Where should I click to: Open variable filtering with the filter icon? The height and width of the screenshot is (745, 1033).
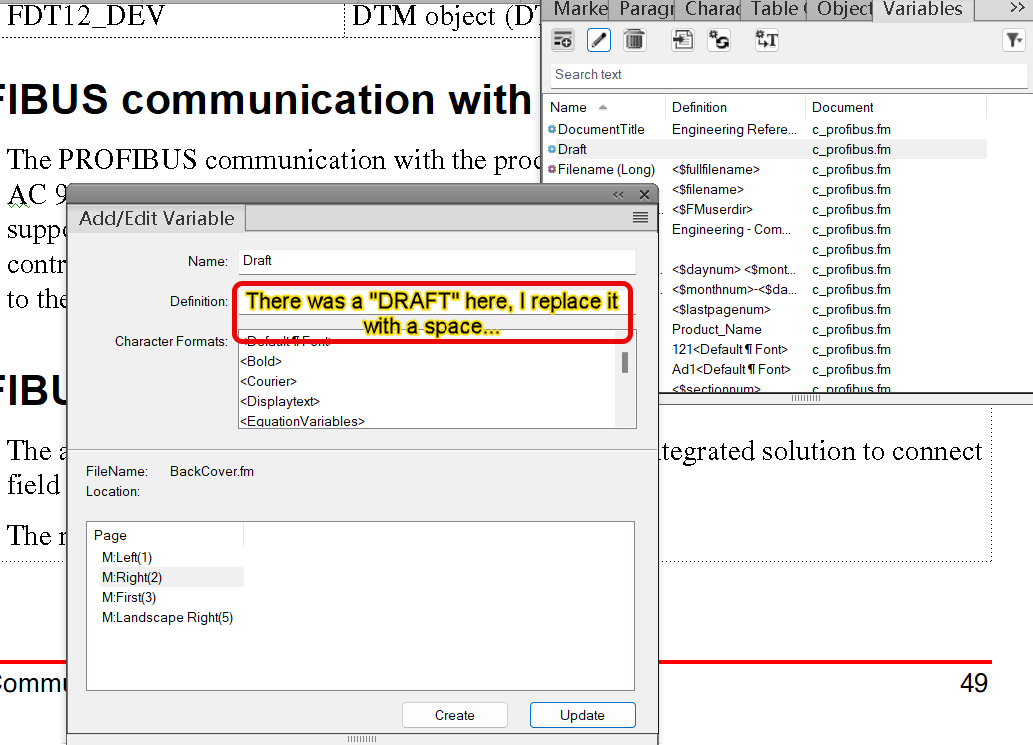1013,39
